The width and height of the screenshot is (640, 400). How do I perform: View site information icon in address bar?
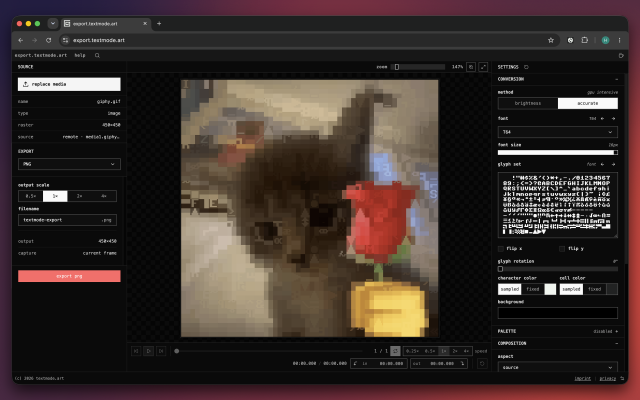pos(65,40)
